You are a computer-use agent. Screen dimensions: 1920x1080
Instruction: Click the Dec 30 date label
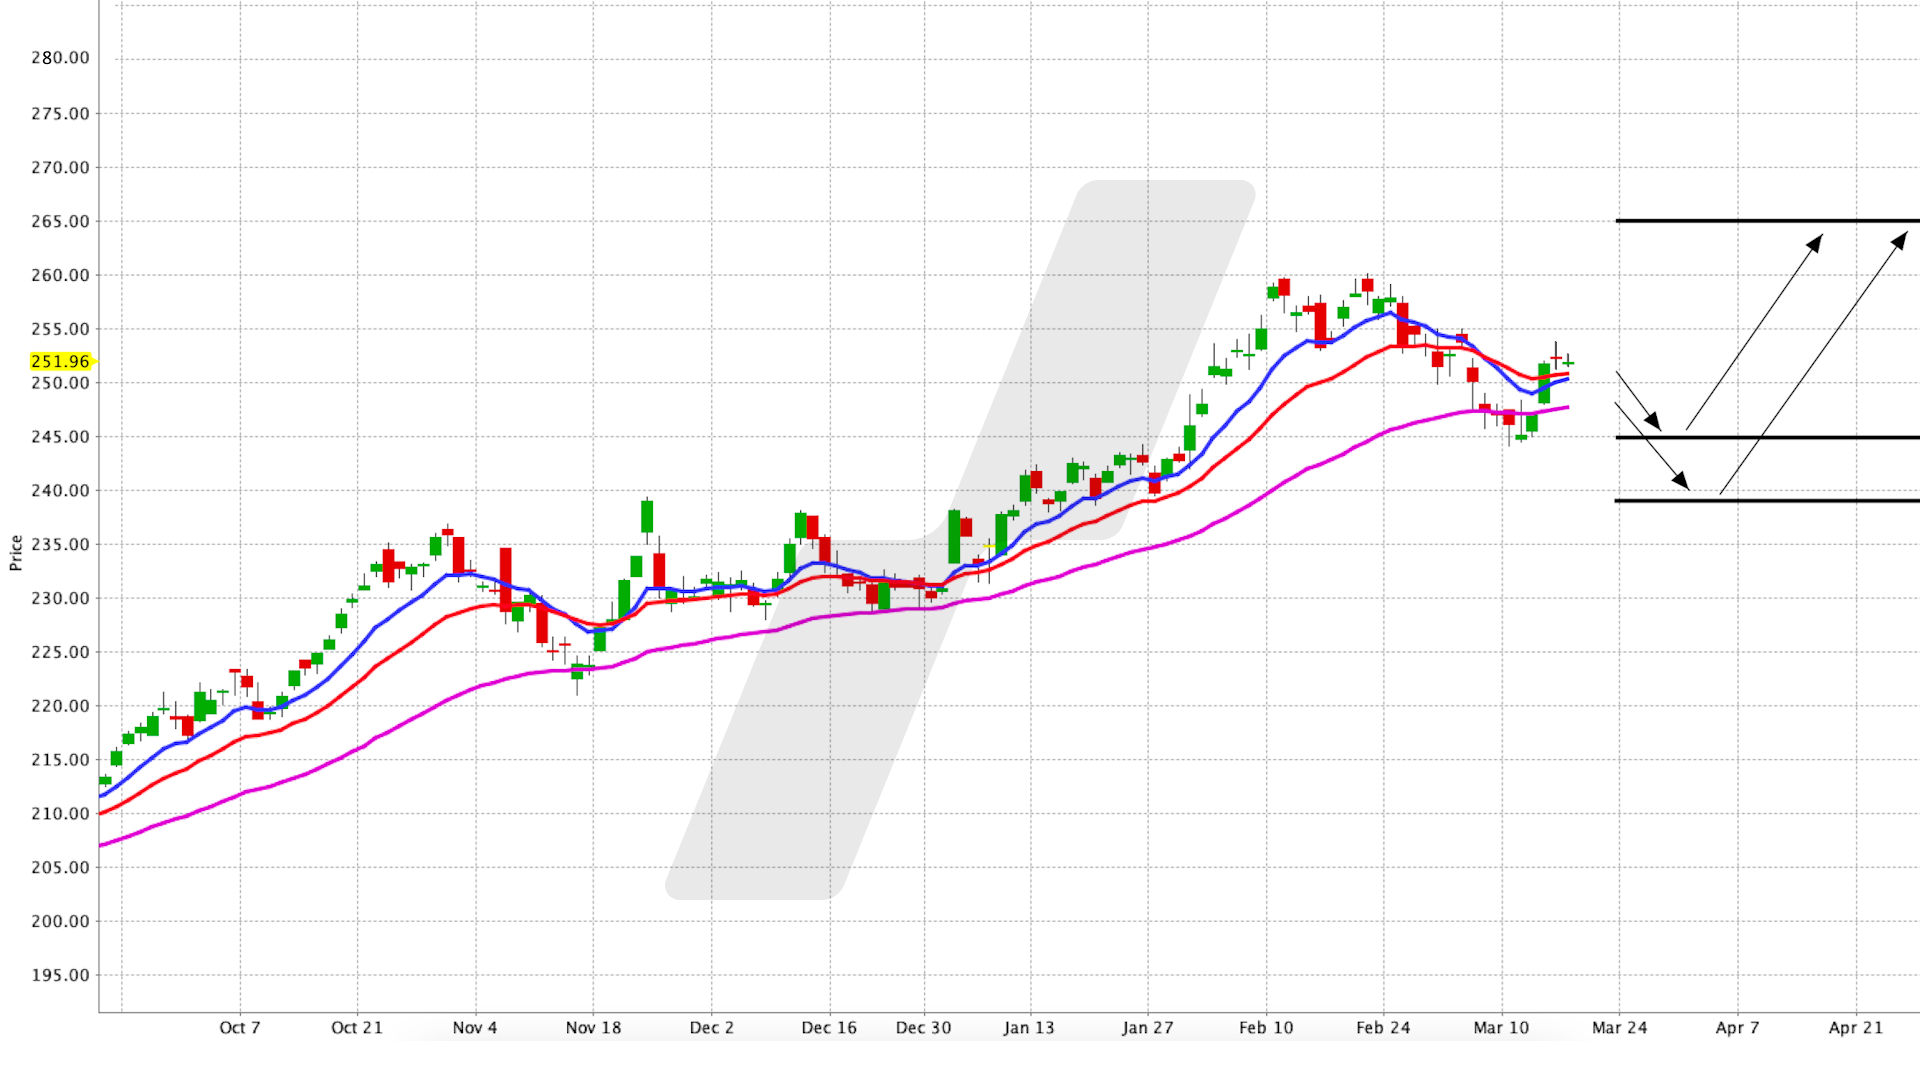924,1028
